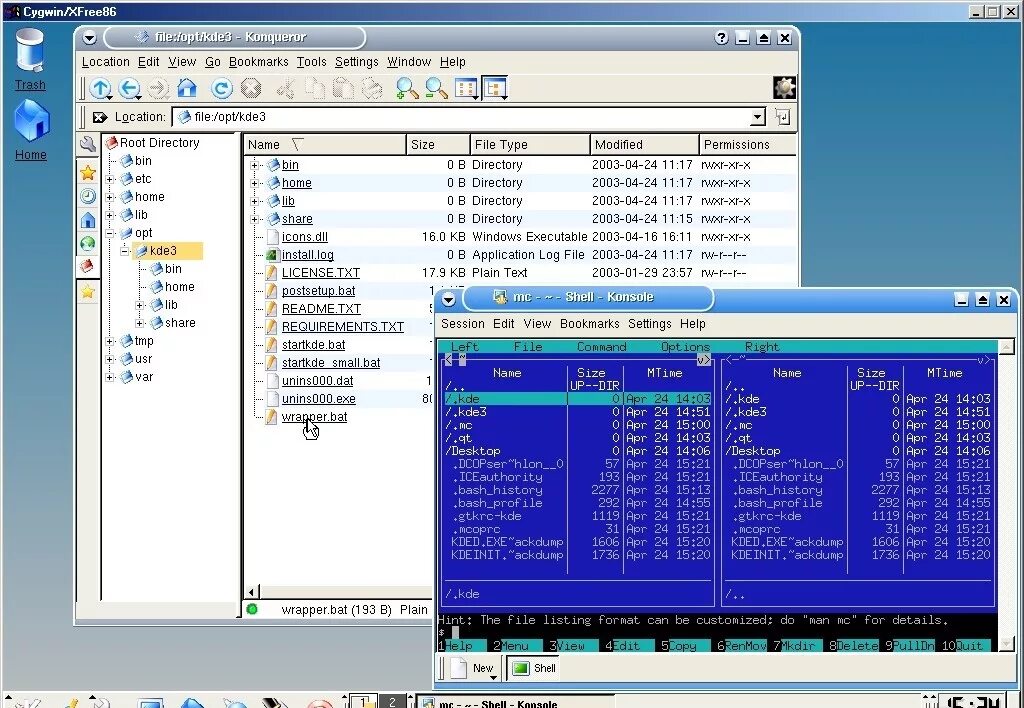This screenshot has height=708, width=1024.
Task: Open the Window menu in Konqueror
Action: pos(409,61)
